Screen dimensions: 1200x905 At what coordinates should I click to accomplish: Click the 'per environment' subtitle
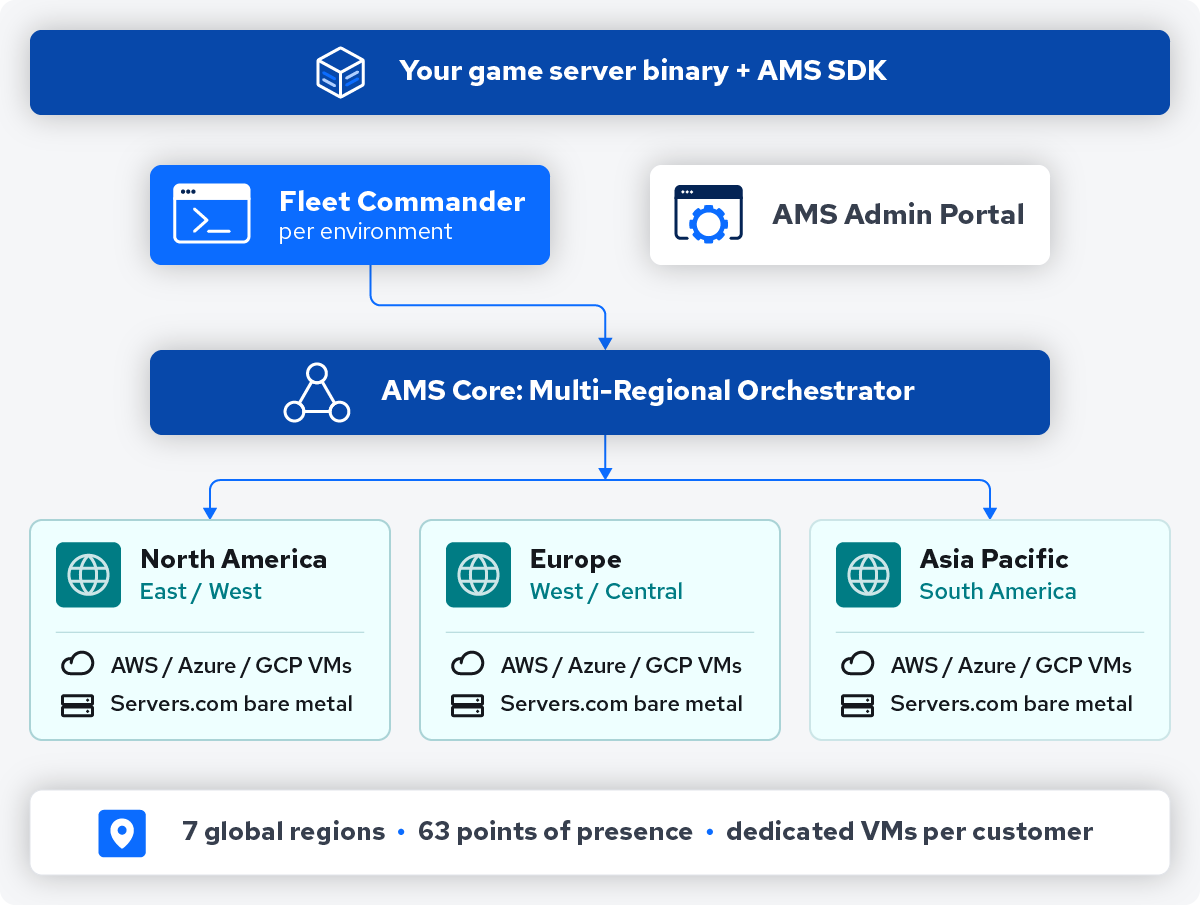(366, 232)
